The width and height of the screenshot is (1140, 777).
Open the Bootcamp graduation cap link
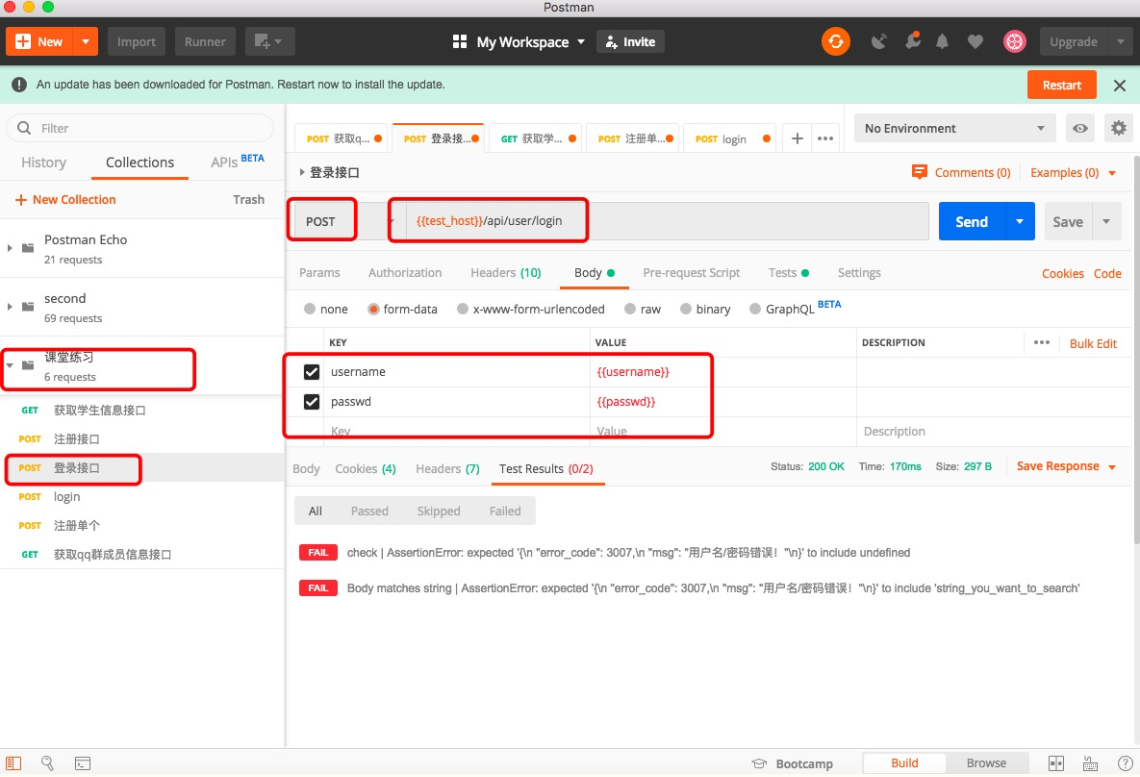pyautogui.click(x=792, y=763)
